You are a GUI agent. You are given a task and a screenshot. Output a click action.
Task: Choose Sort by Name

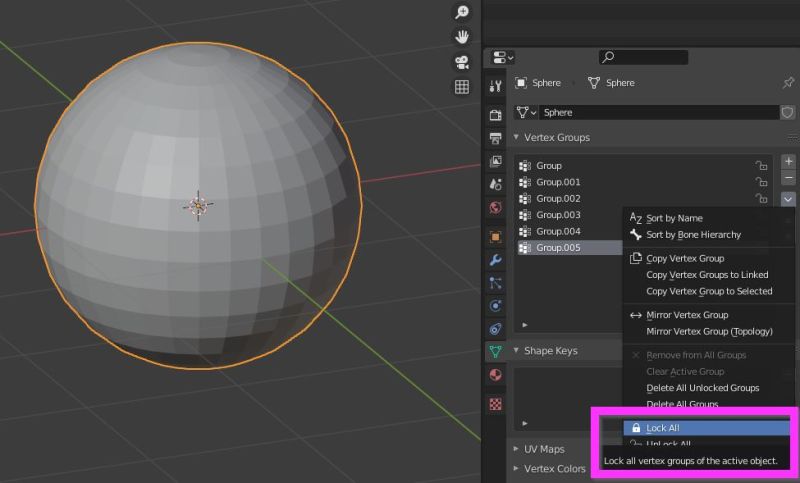(707, 218)
